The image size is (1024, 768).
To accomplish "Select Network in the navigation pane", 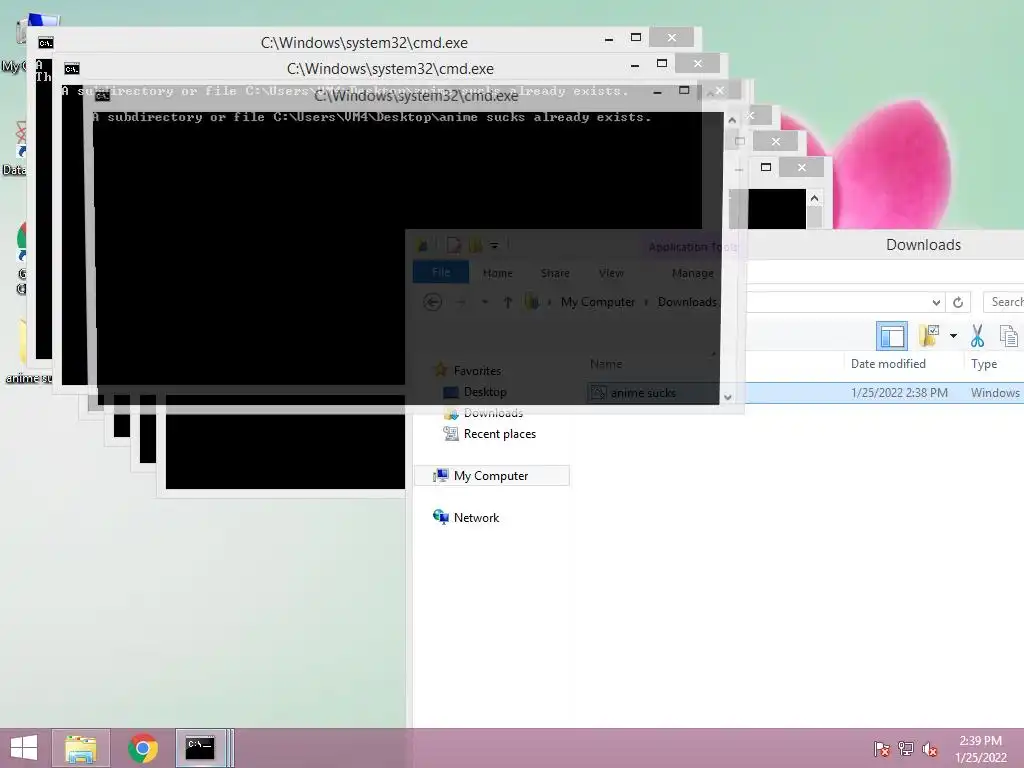I will (x=476, y=517).
